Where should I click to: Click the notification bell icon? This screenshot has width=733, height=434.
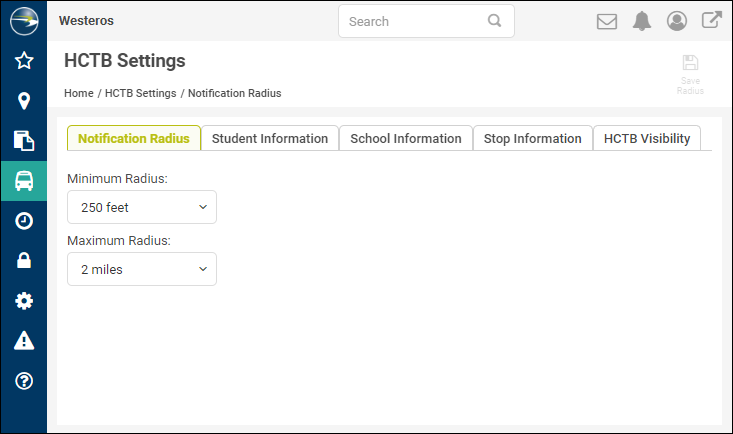(x=642, y=21)
